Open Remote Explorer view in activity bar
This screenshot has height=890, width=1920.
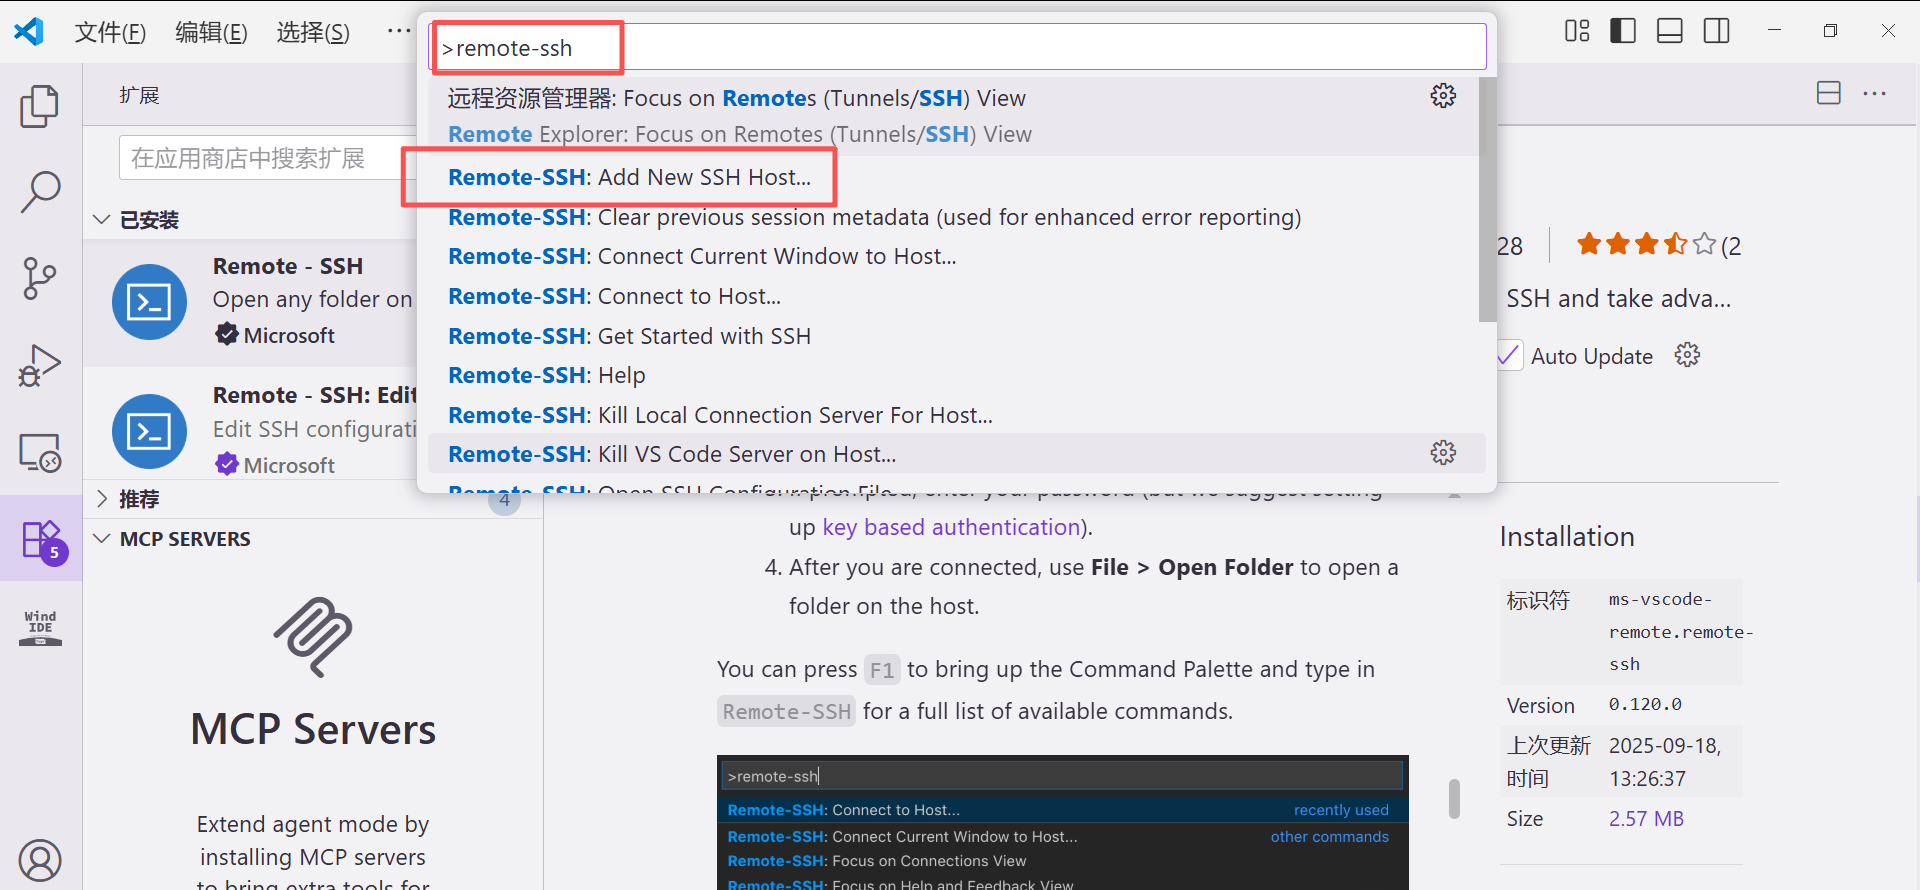(x=40, y=452)
